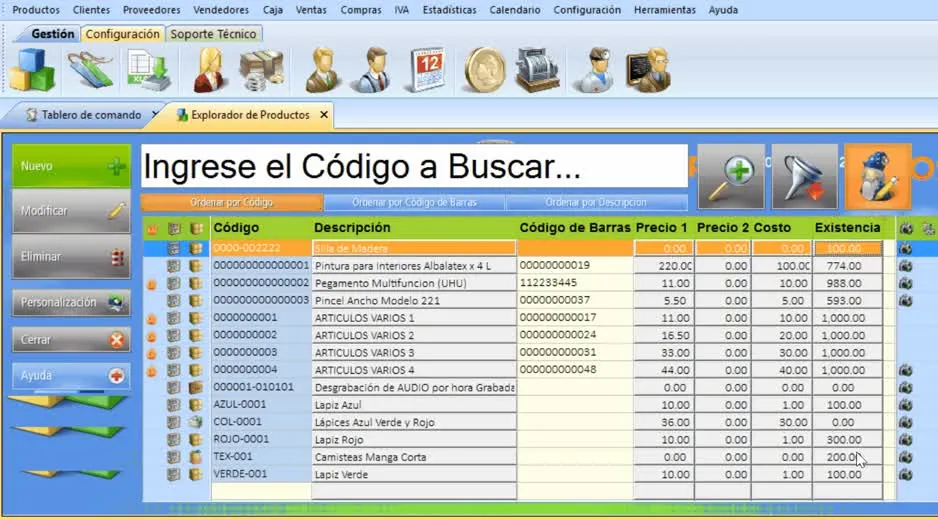The width and height of the screenshot is (938, 520).
Task: Open the cash register toolbar icon
Action: click(x=537, y=71)
